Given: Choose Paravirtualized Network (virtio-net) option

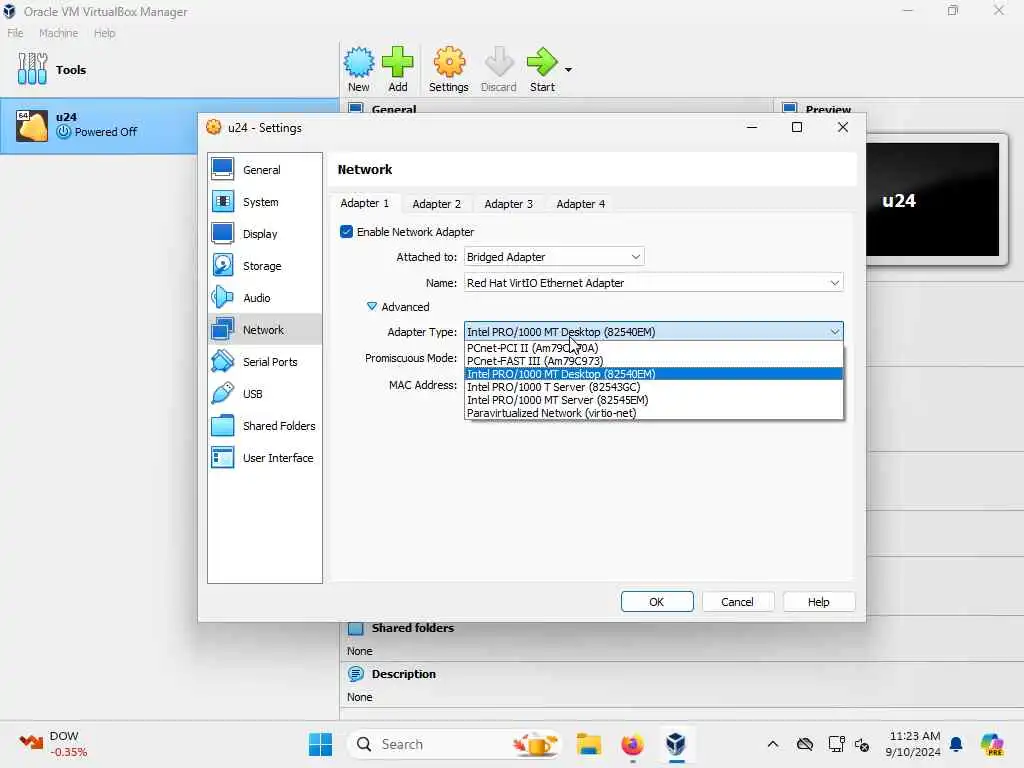Looking at the screenshot, I should pyautogui.click(x=653, y=413).
